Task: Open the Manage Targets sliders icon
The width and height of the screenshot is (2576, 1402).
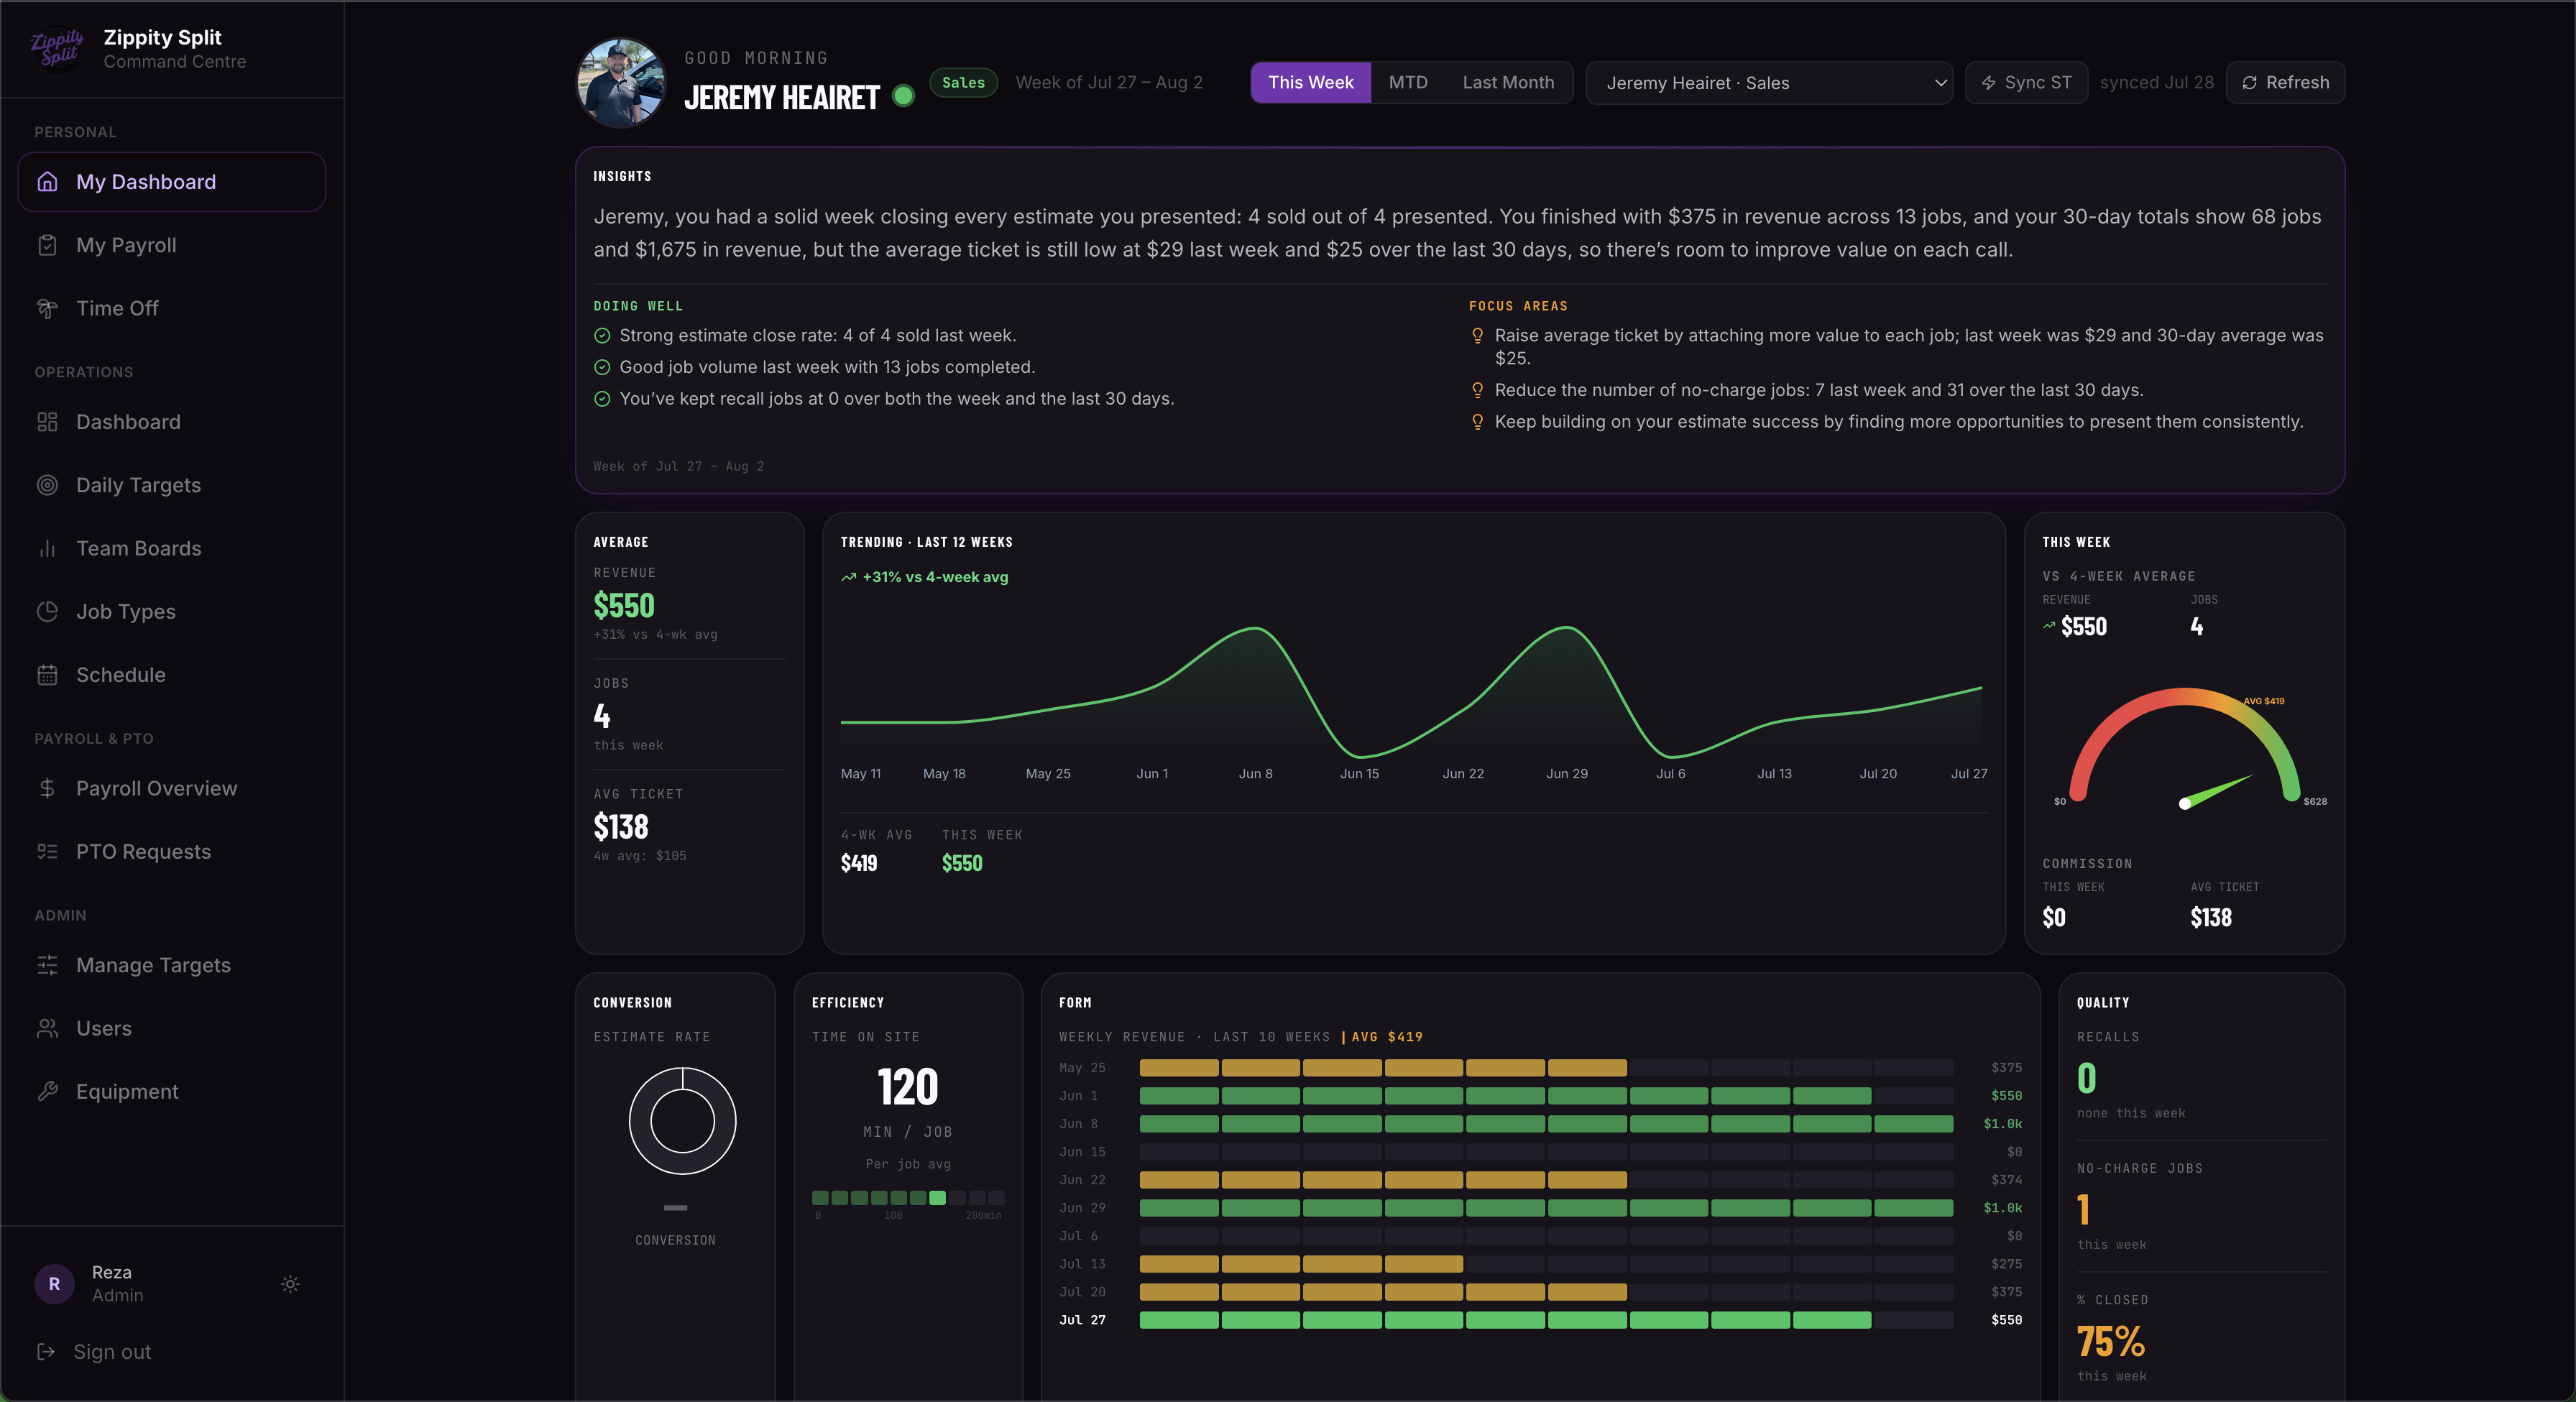Action: coord(47,965)
